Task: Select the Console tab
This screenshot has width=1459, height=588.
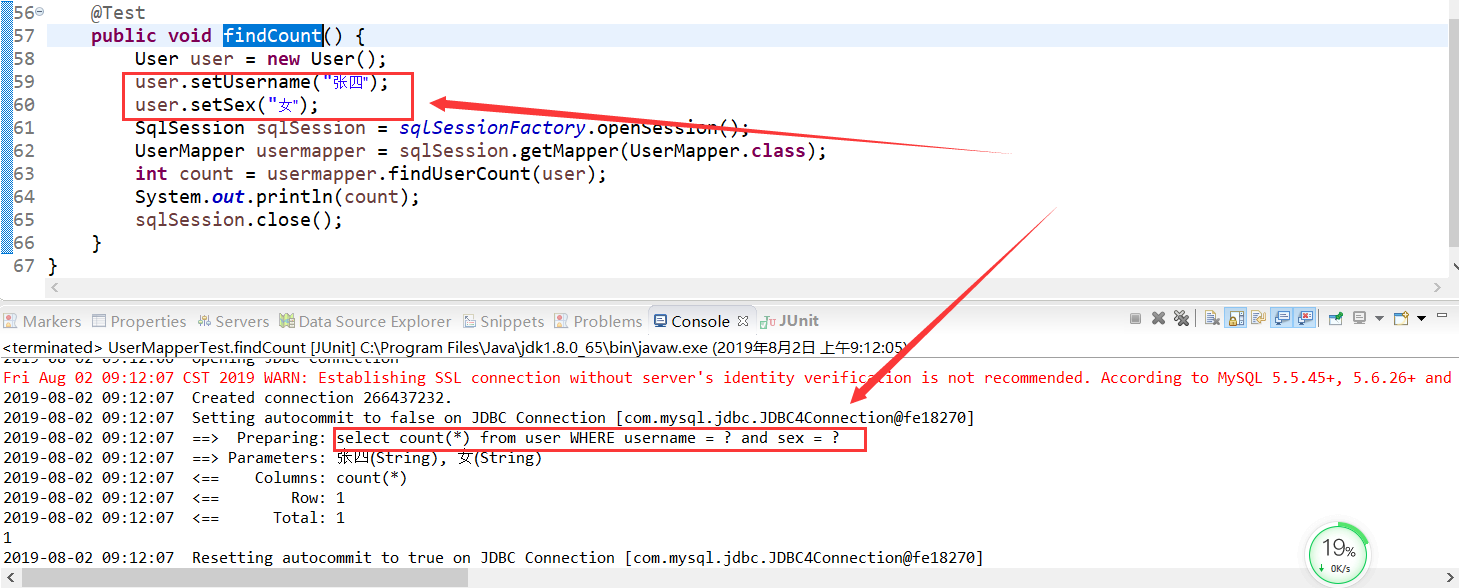Action: (700, 321)
